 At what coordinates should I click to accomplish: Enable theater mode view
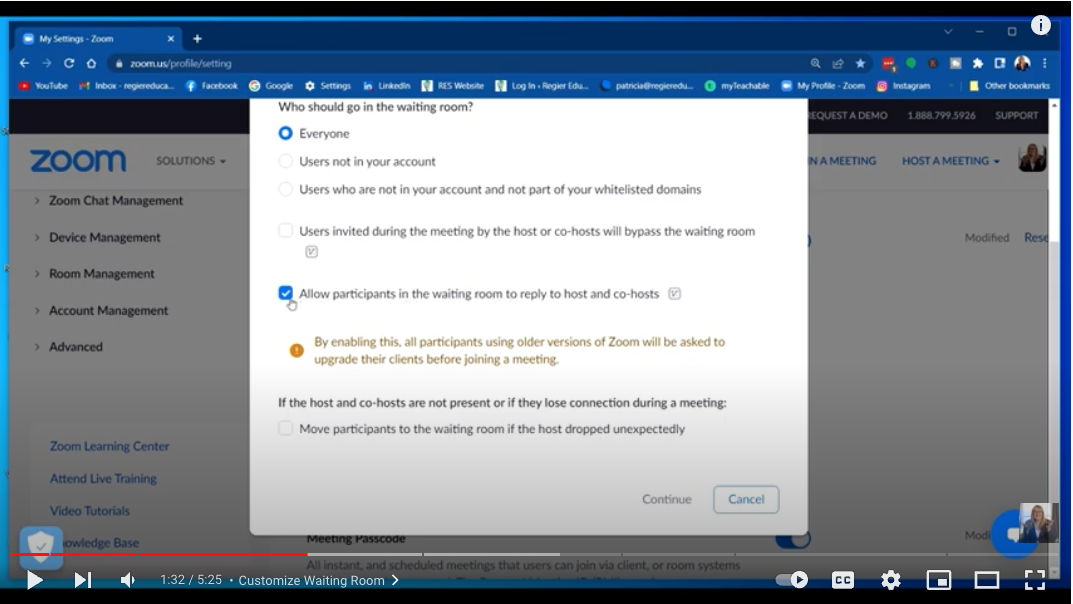tap(987, 580)
